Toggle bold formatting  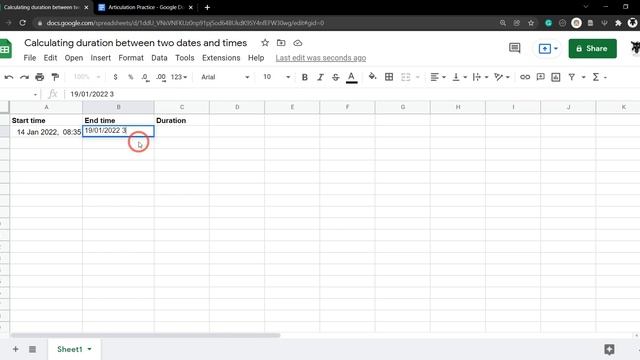(x=304, y=77)
